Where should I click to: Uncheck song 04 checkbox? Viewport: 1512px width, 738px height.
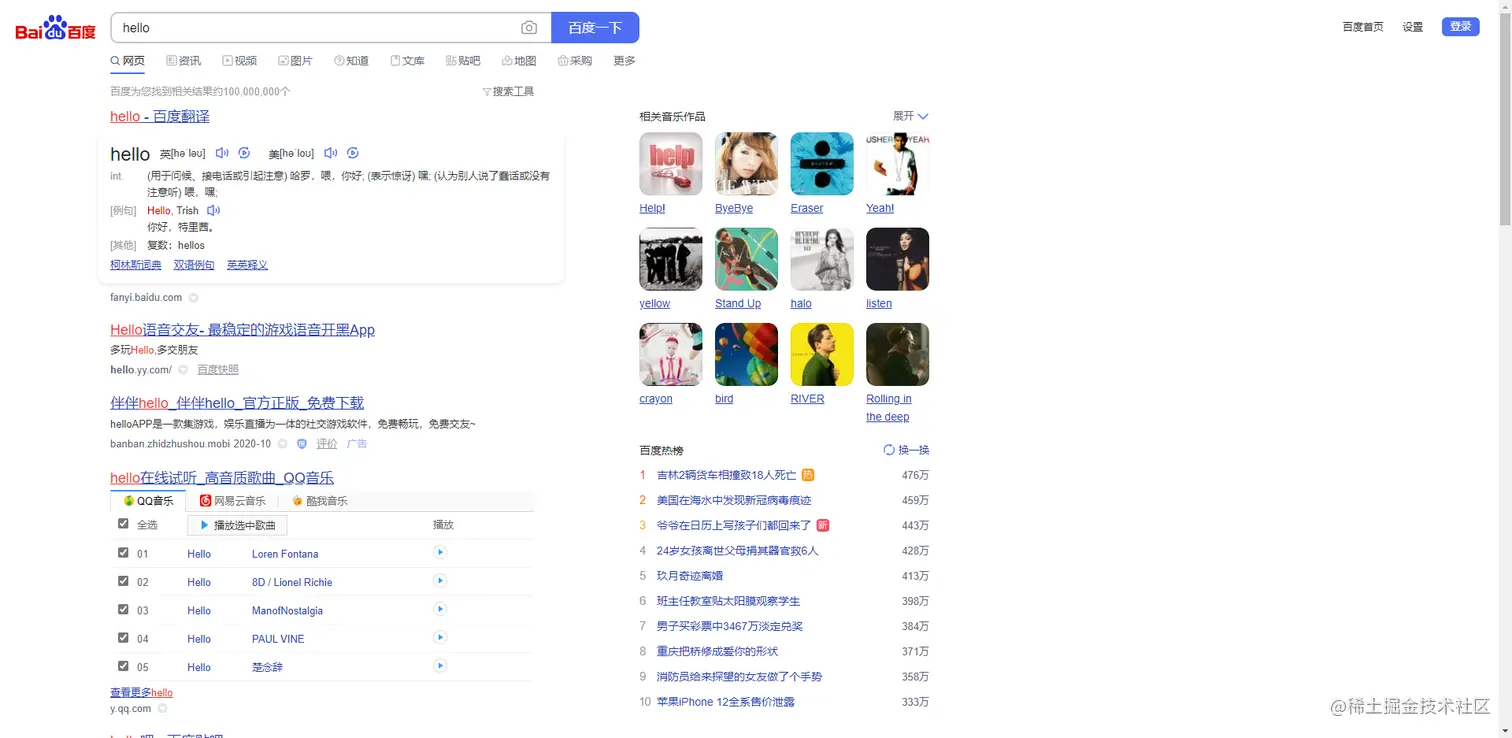pos(123,637)
